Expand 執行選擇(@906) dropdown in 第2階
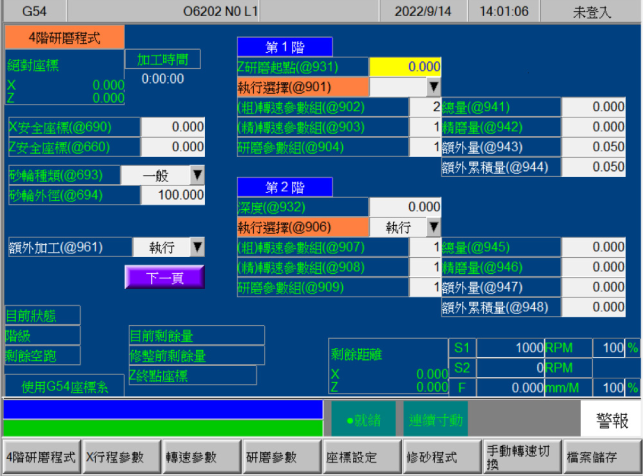Image resolution: width=643 pixels, height=476 pixels. [432, 227]
